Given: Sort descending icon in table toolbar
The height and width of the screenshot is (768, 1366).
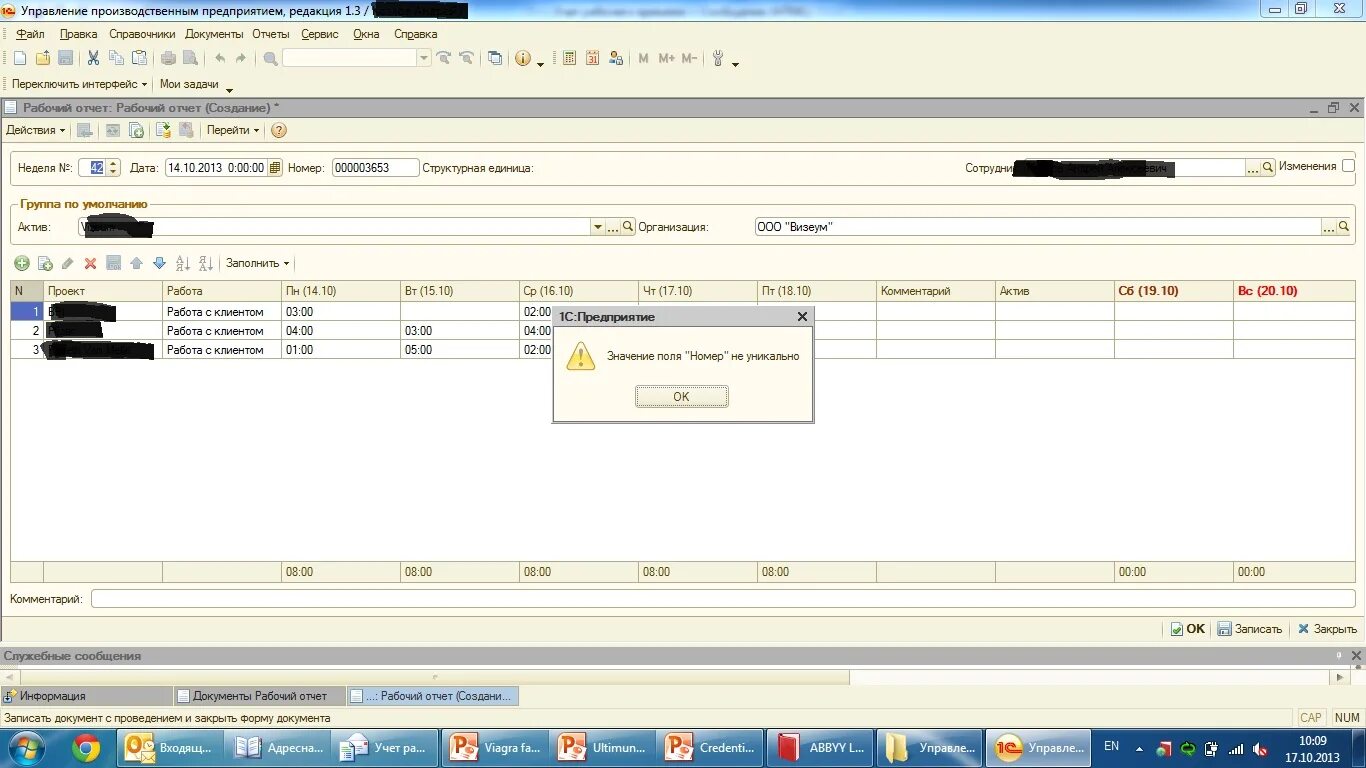Looking at the screenshot, I should coord(205,264).
